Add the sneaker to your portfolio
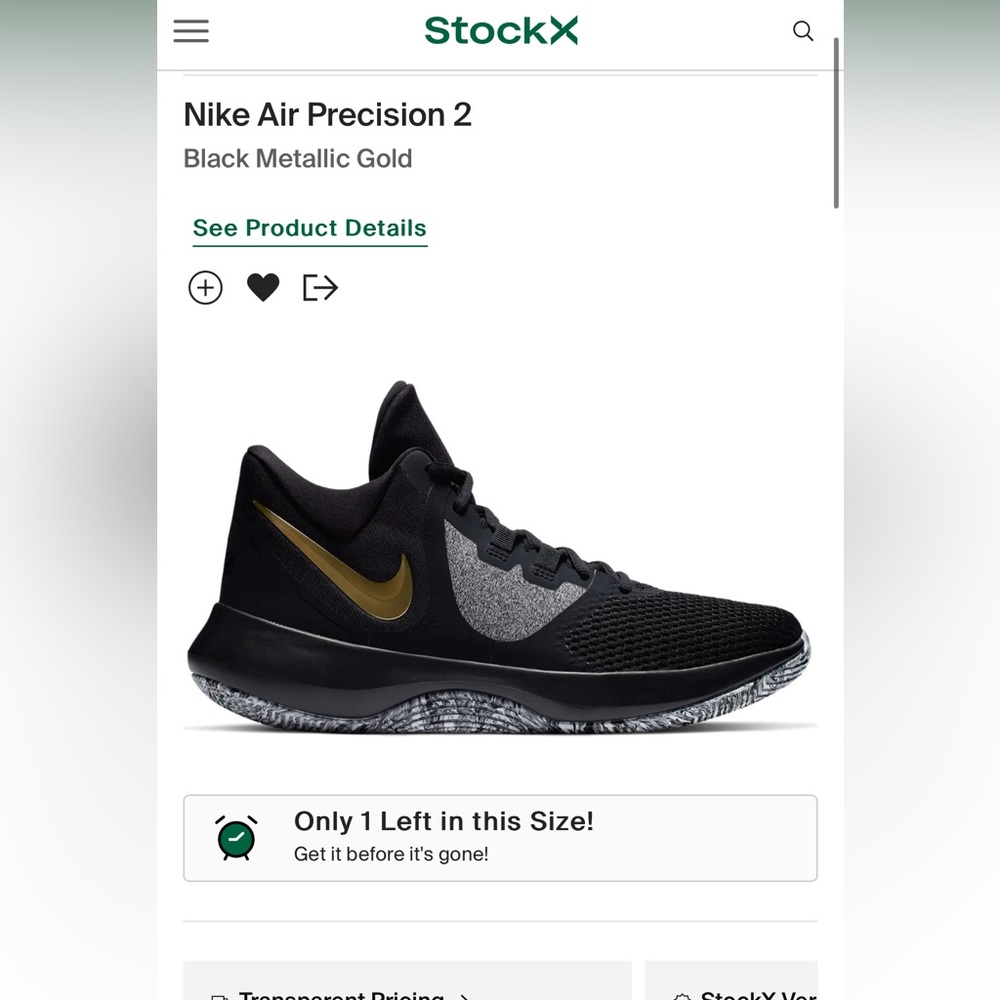 205,287
